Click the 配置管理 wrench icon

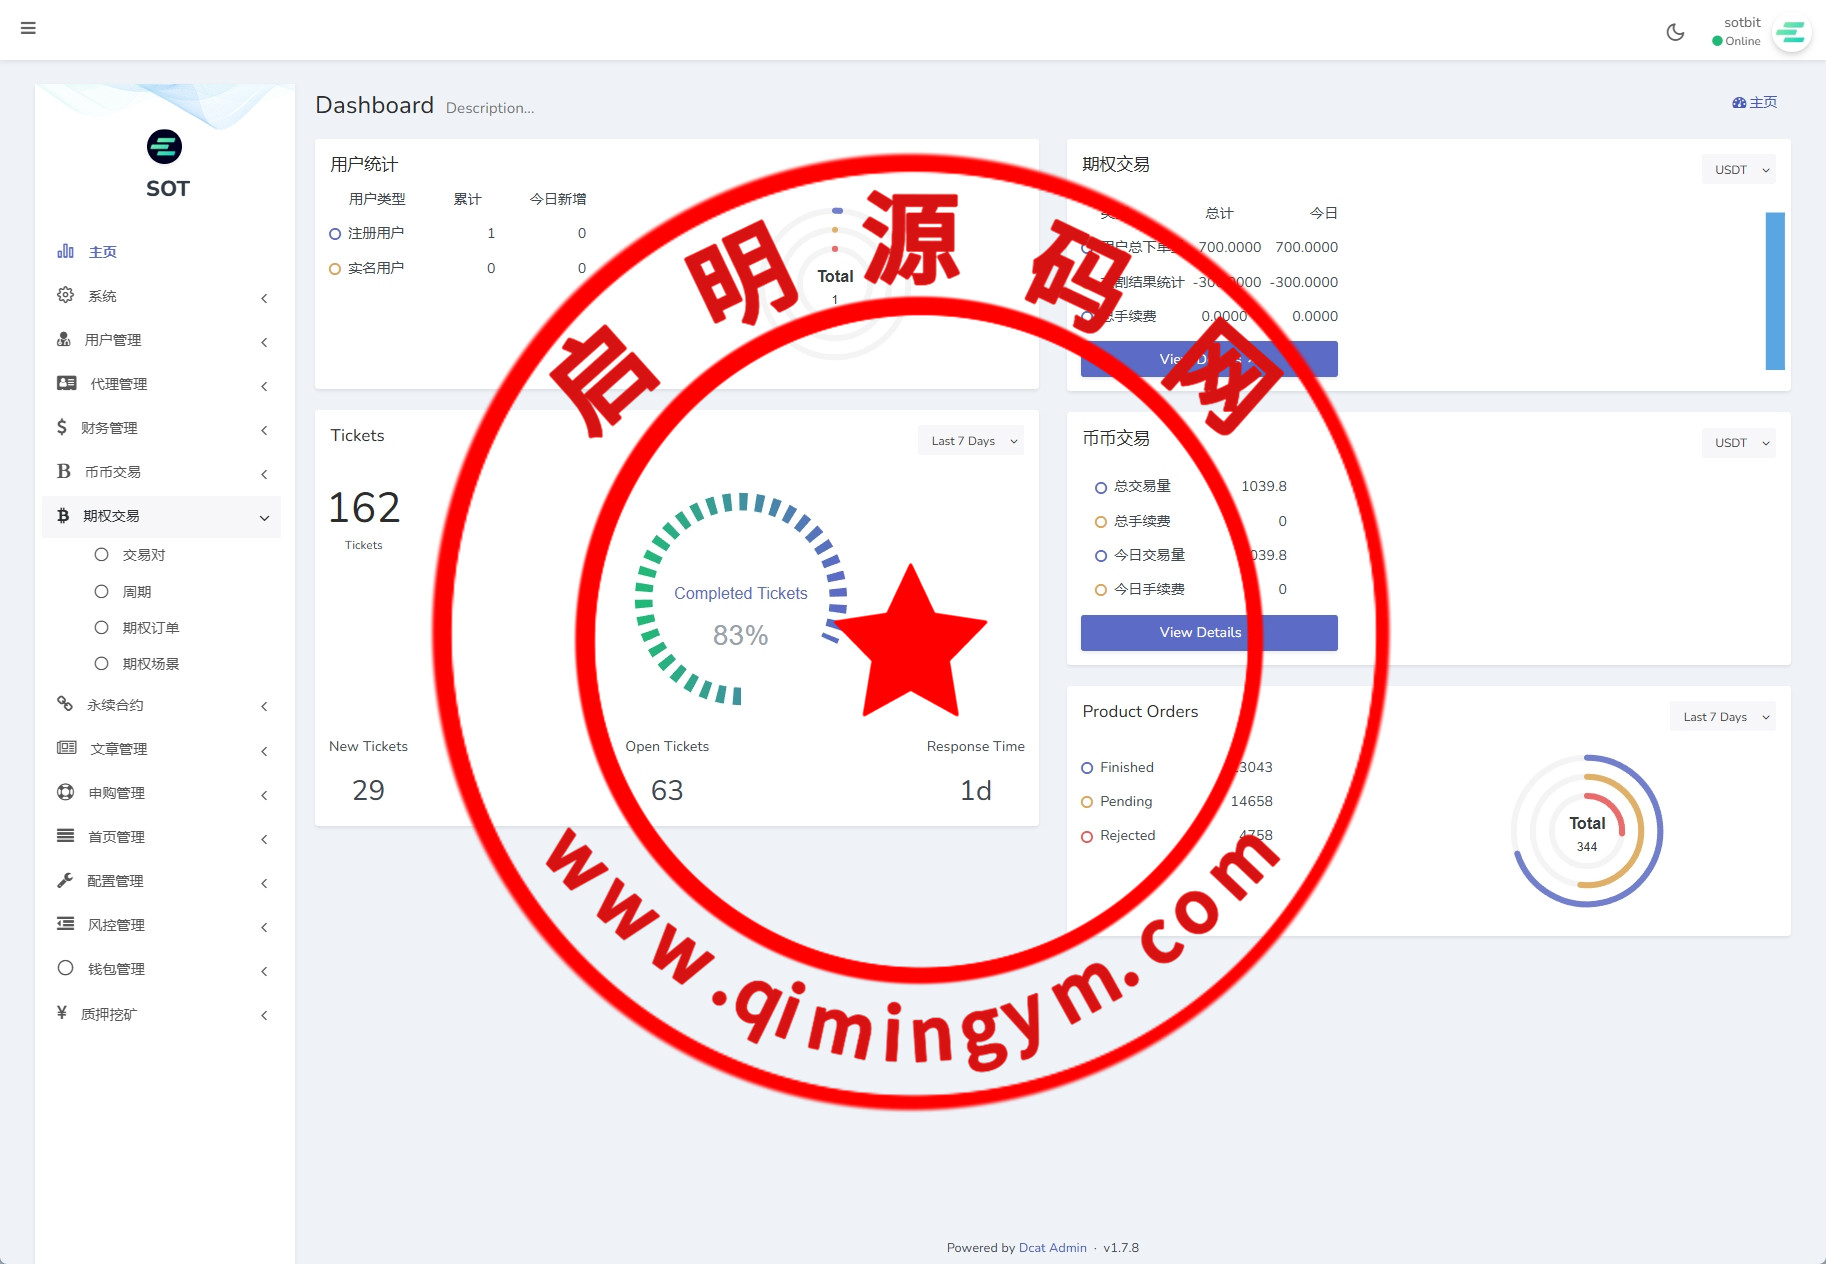(x=65, y=881)
